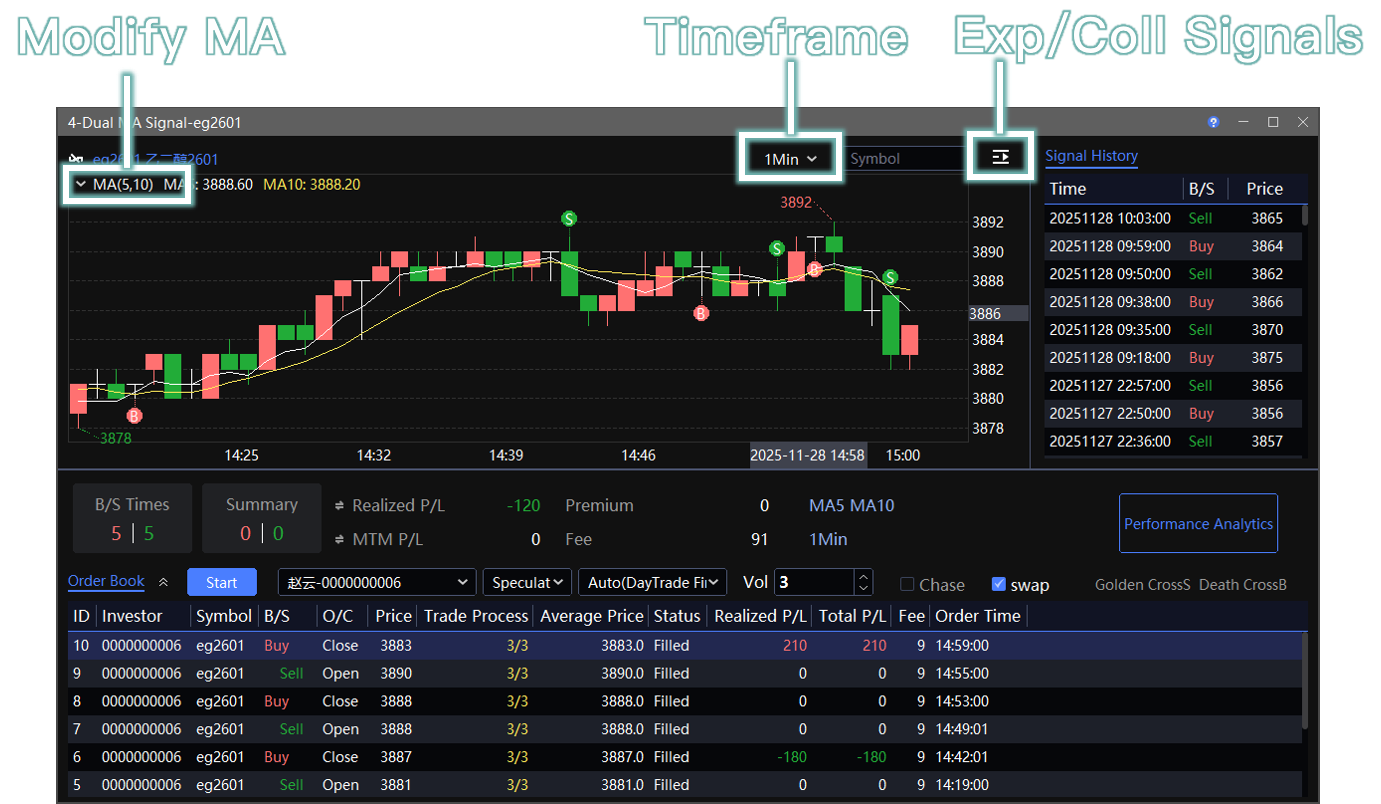
Task: Click the topmost green S sell marker on chart
Action: [x=569, y=218]
